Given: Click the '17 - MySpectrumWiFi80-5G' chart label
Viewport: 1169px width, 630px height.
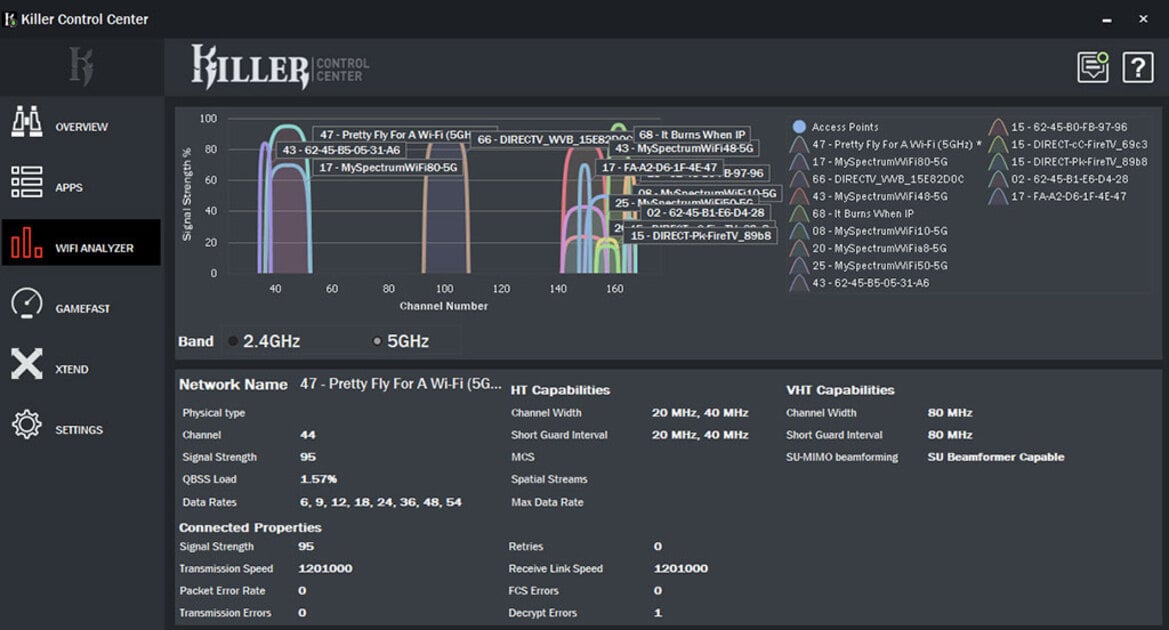Looking at the screenshot, I should (x=388, y=168).
